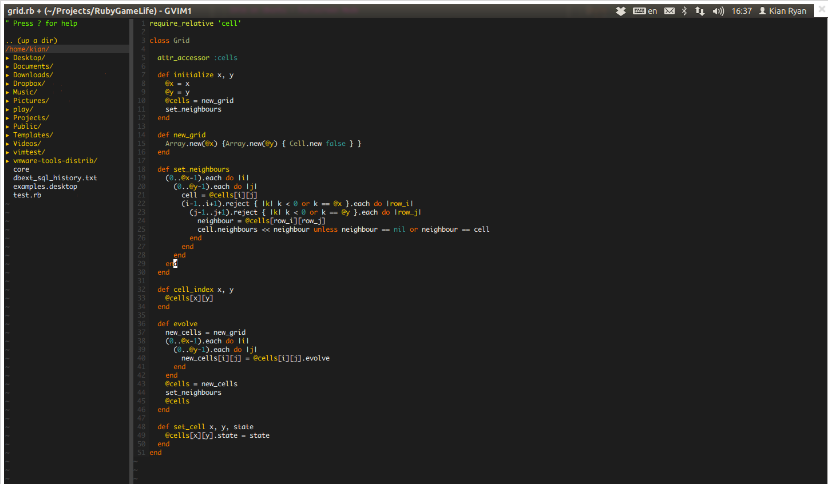Viewport: 828px width, 484px height.
Task: Click the 'def cell_index x, y' line
Action: pyautogui.click(x=195, y=289)
